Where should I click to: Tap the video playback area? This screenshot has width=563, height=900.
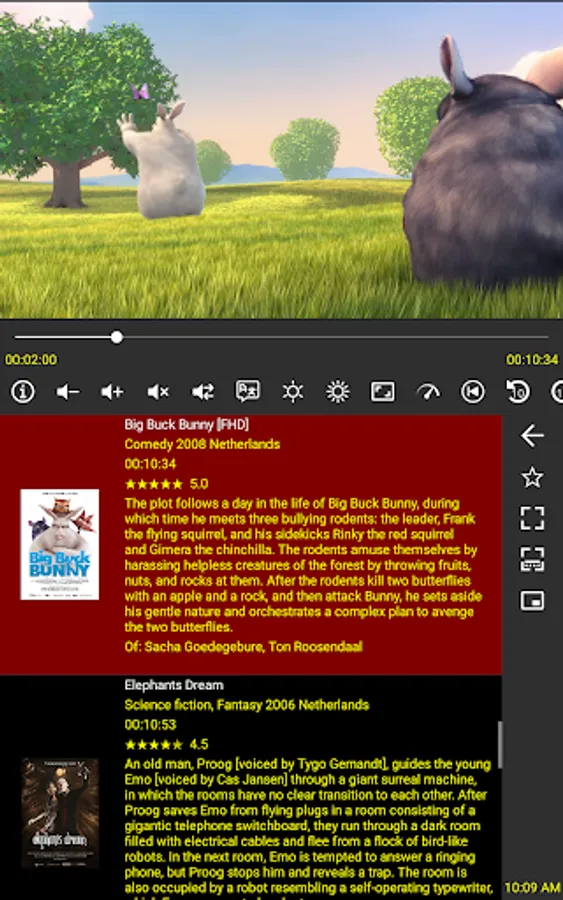281,161
